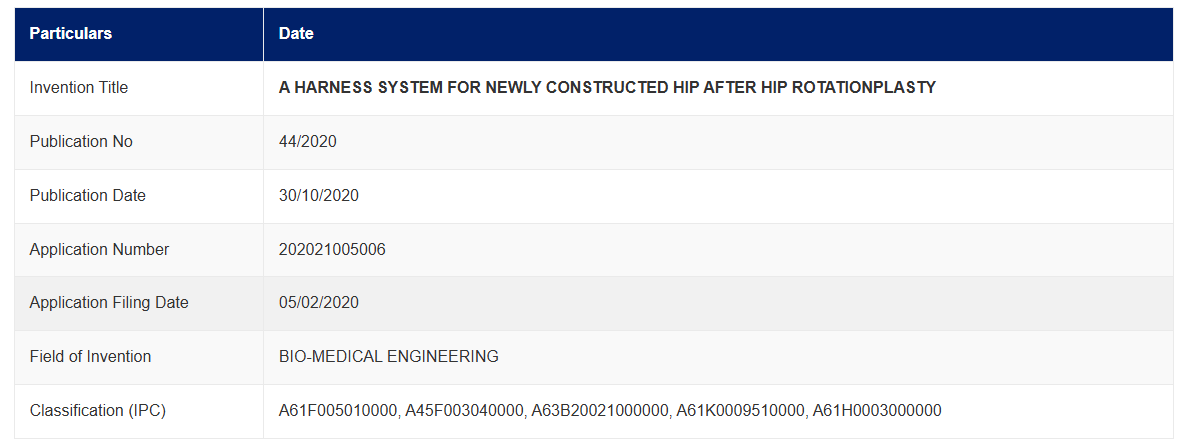Click application number 202021005006
Viewport: 1185px width, 445px height.
332,249
